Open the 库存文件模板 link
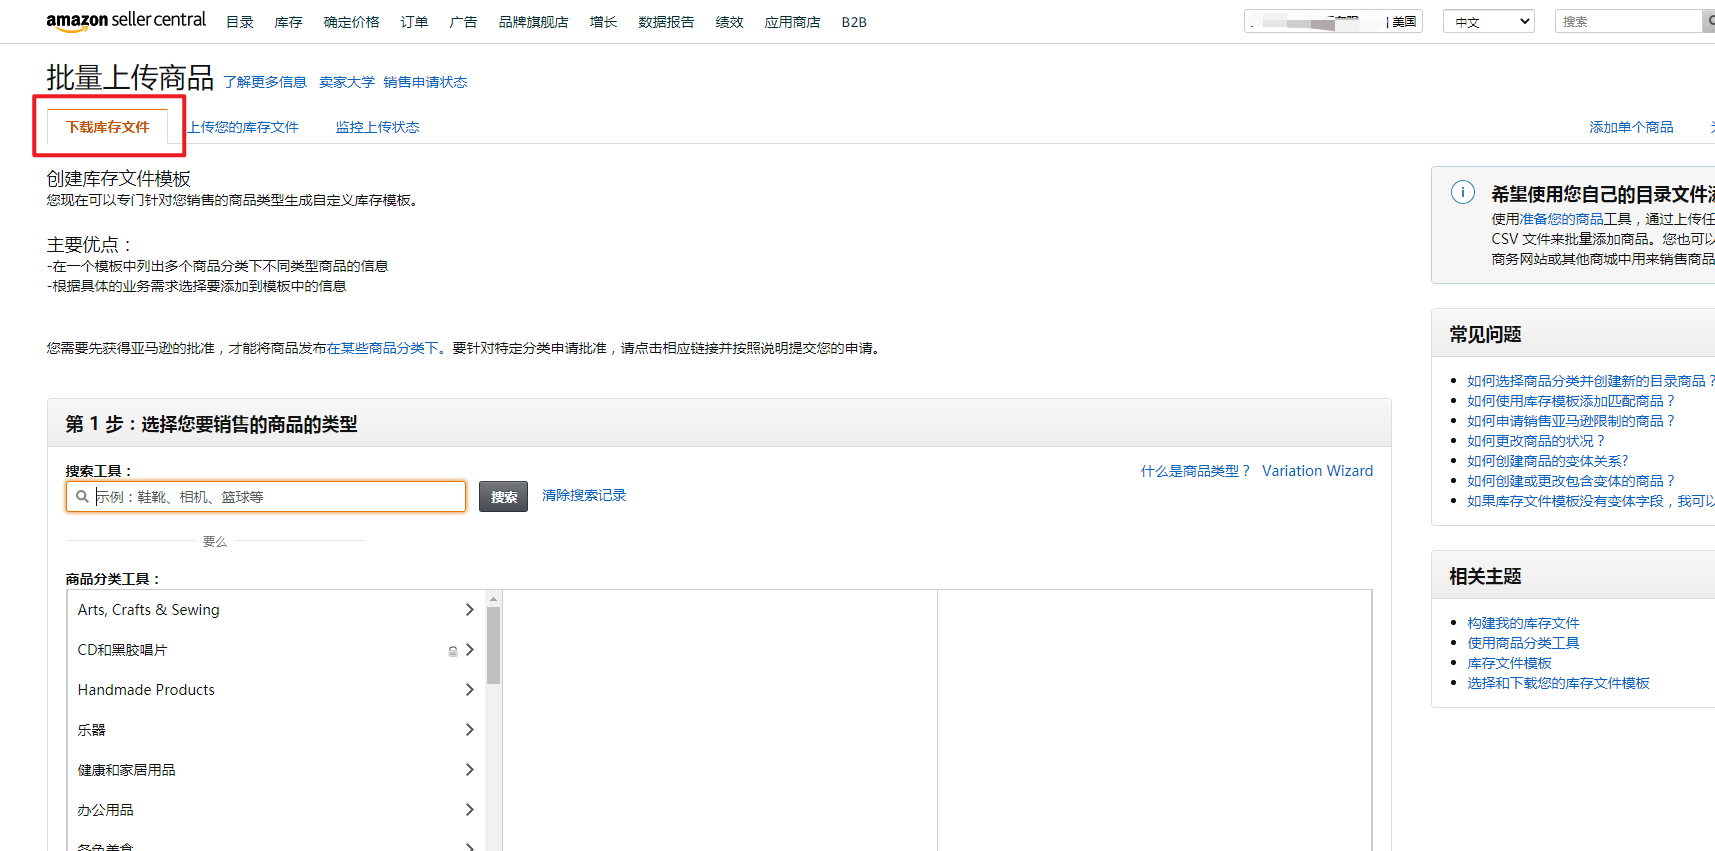The image size is (1715, 851). pyautogui.click(x=1509, y=663)
